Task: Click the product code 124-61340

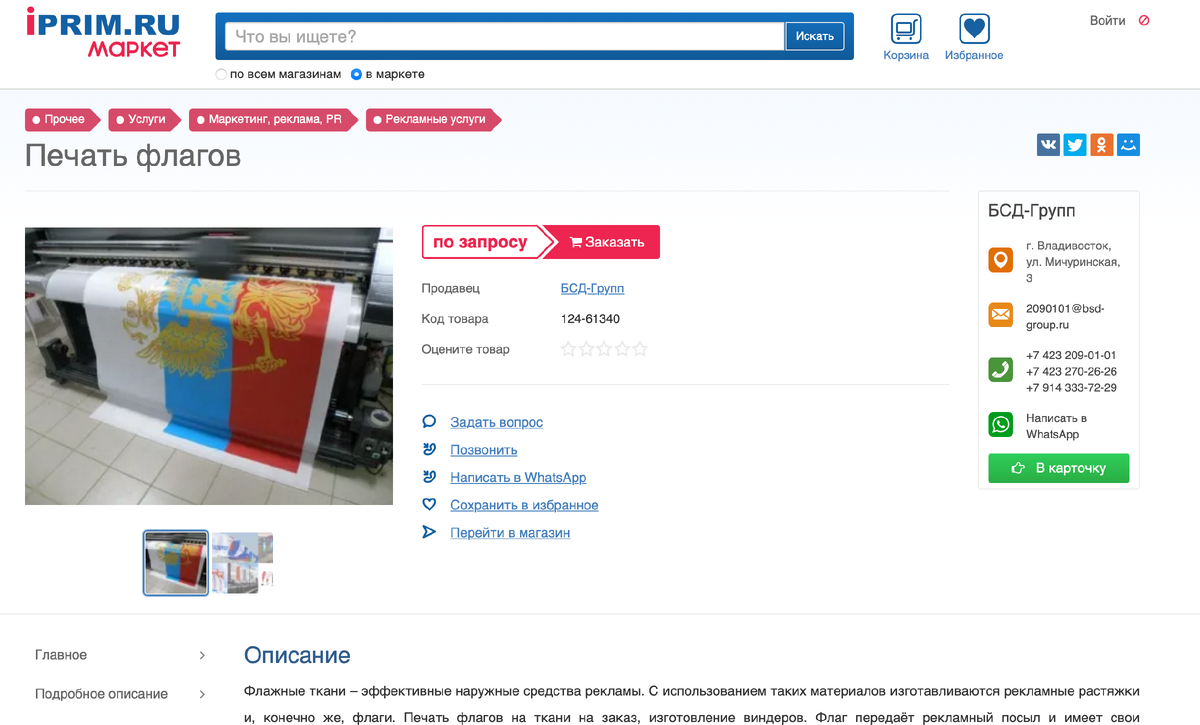Action: click(x=590, y=319)
